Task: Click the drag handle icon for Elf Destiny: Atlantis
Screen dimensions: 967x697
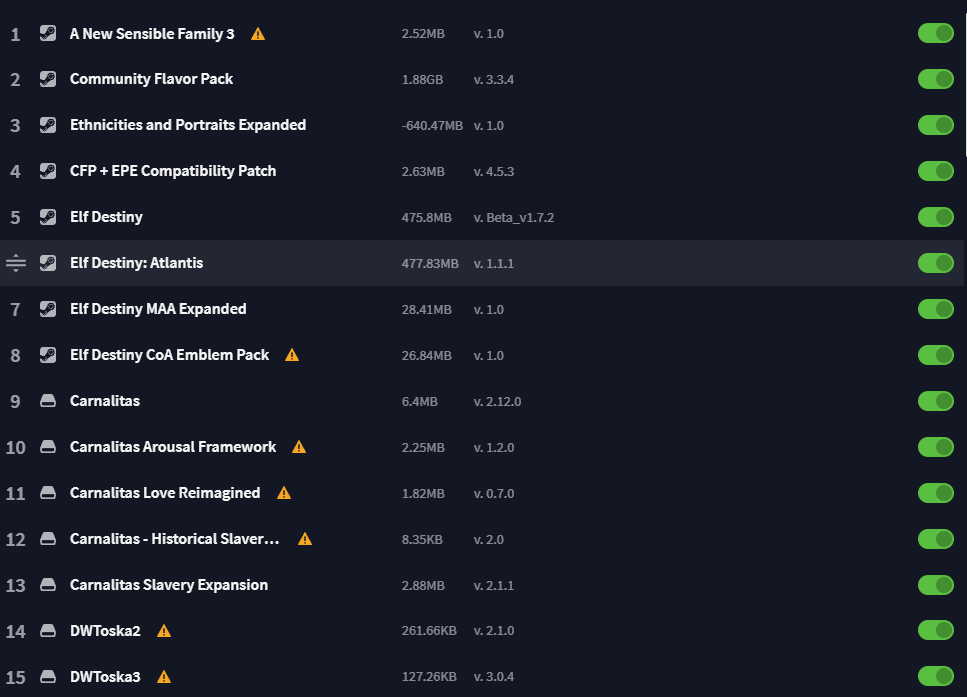Action: coord(15,263)
